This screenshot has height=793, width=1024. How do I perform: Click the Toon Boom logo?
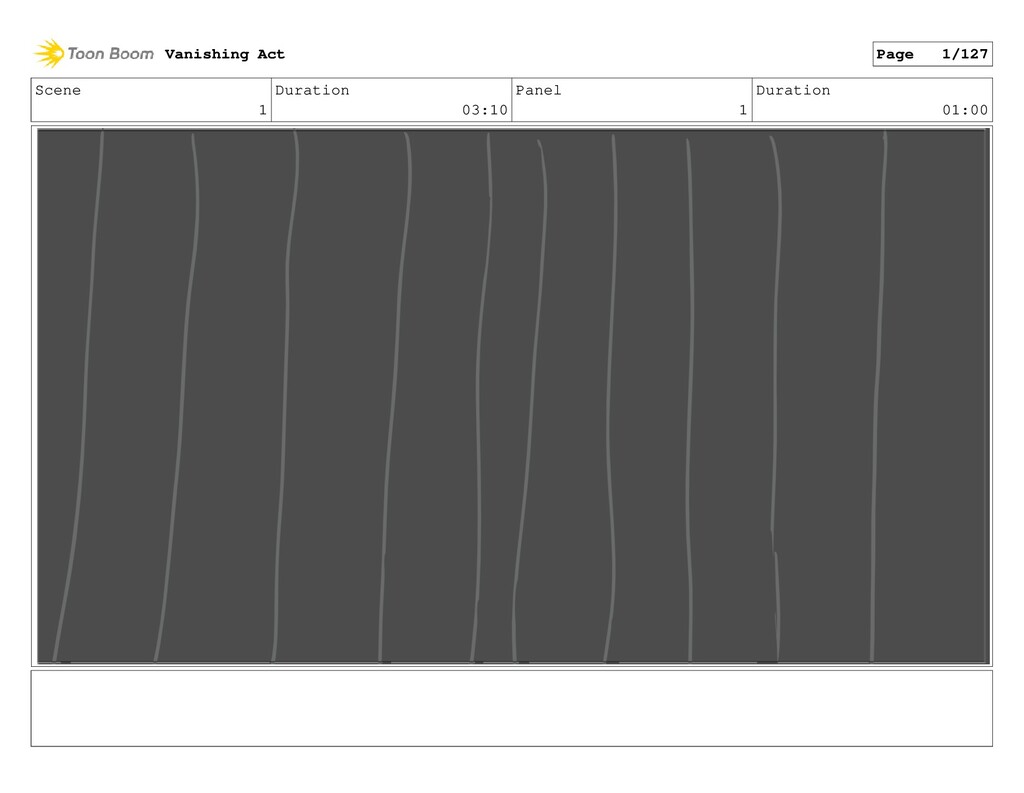click(93, 54)
